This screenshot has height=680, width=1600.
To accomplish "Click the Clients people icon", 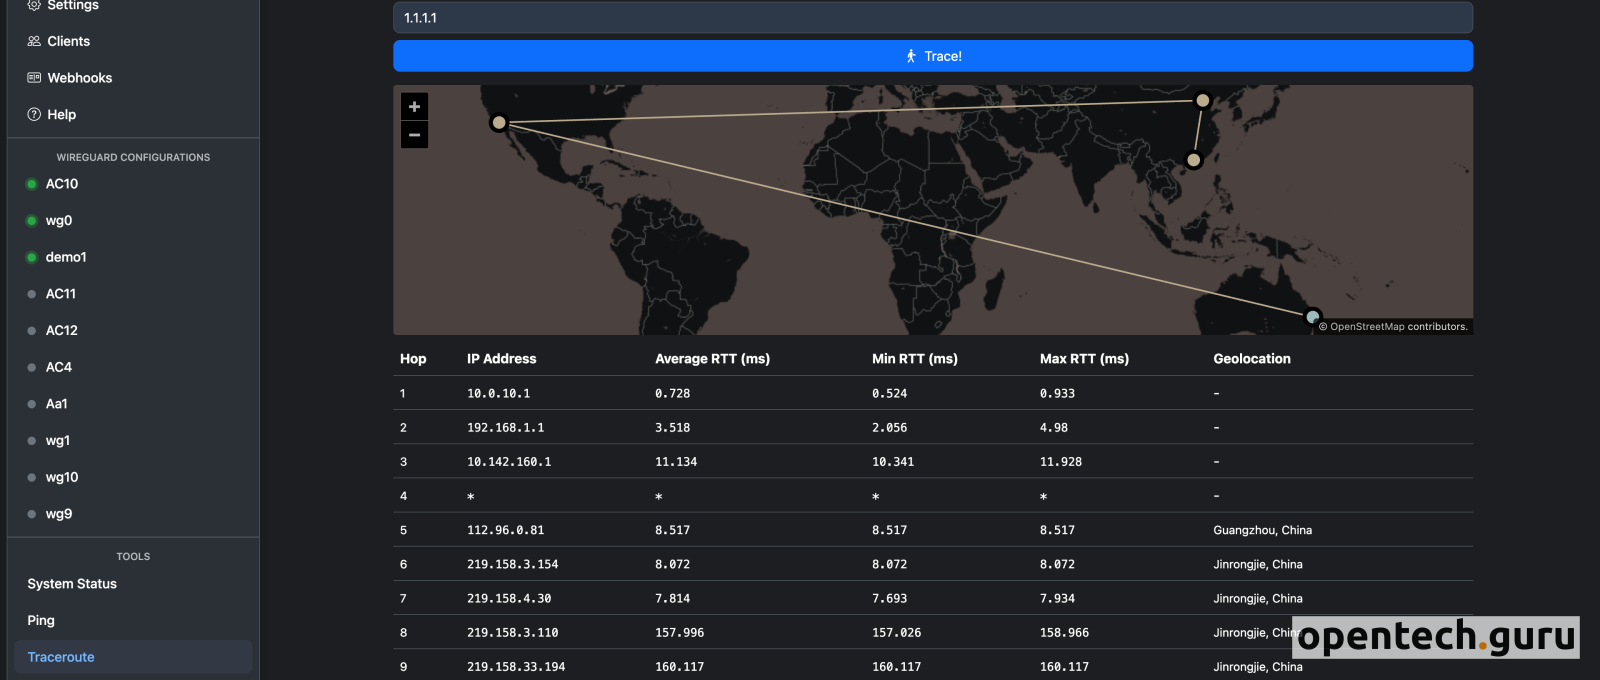I will click(x=34, y=41).
